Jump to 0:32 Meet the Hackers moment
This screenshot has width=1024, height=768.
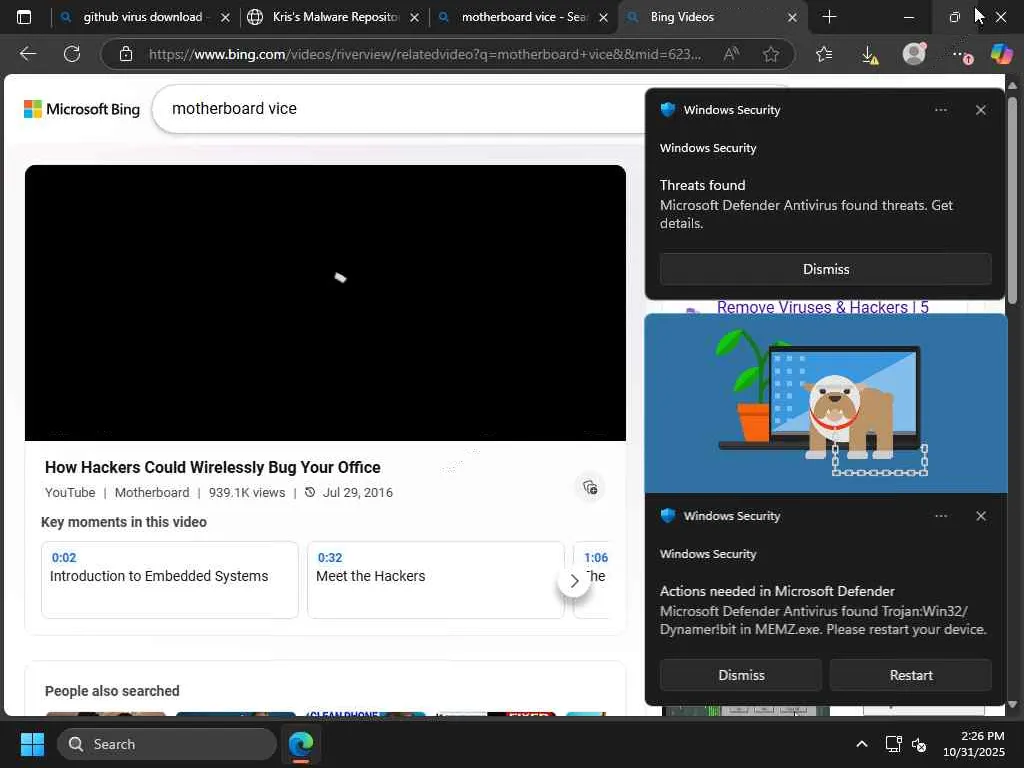coord(436,579)
